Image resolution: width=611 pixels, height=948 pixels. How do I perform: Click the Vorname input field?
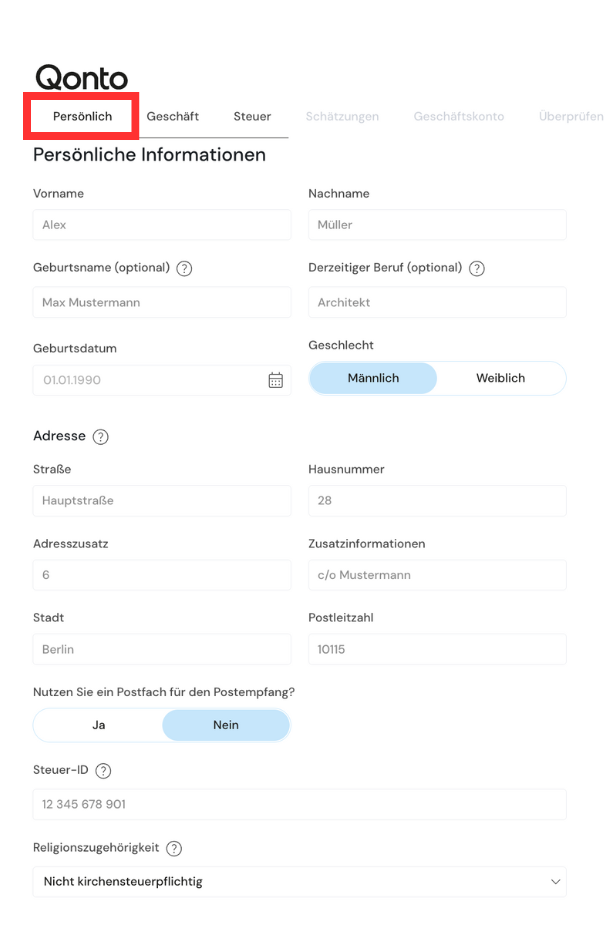point(162,225)
